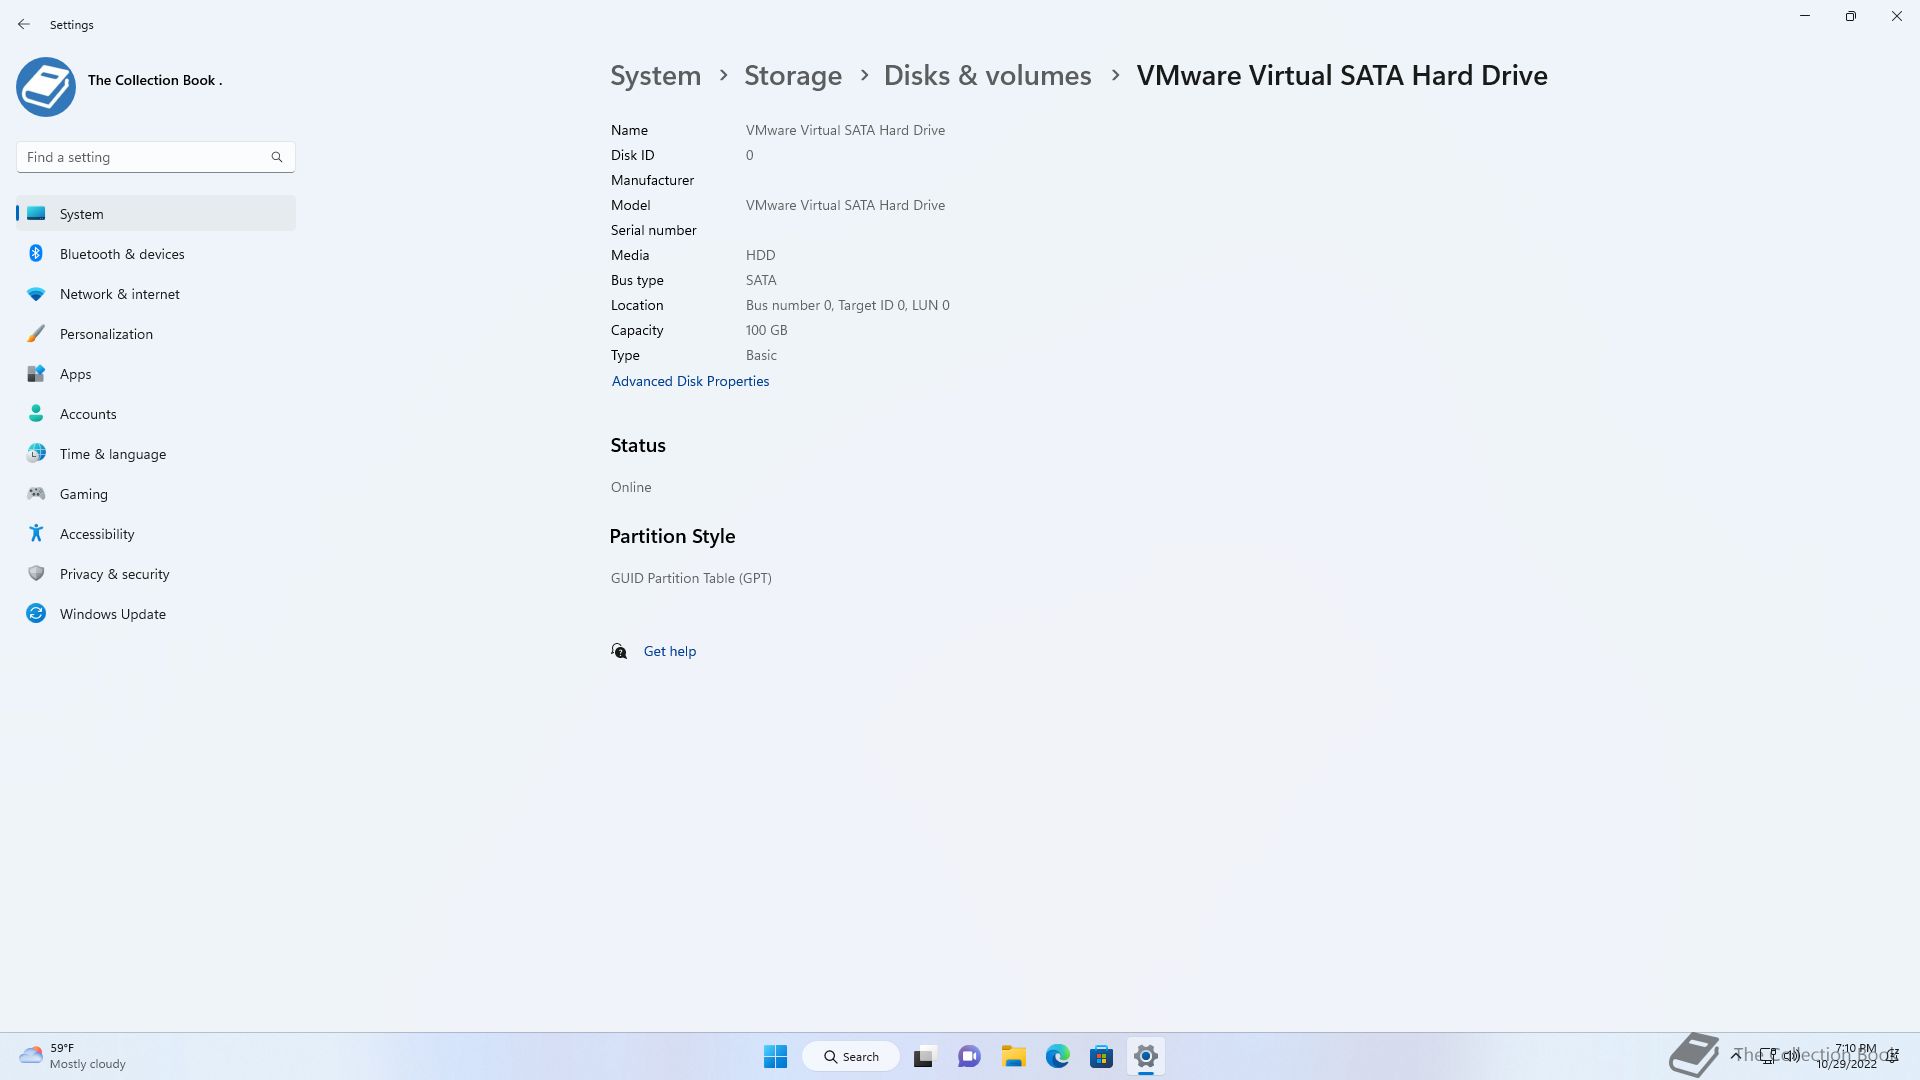Open the taskbar Search box
Viewport: 1920px width, 1080px height.
[x=851, y=1056]
